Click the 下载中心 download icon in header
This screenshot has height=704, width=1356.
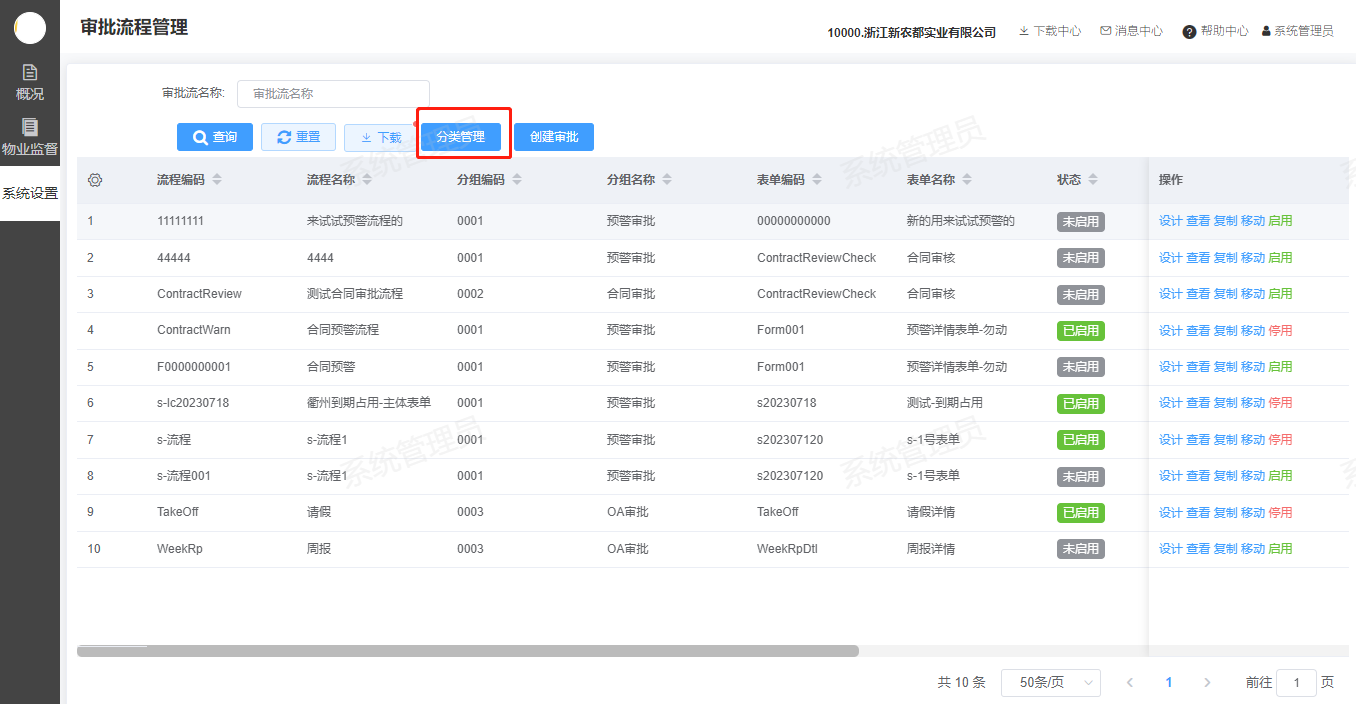pyautogui.click(x=1024, y=31)
